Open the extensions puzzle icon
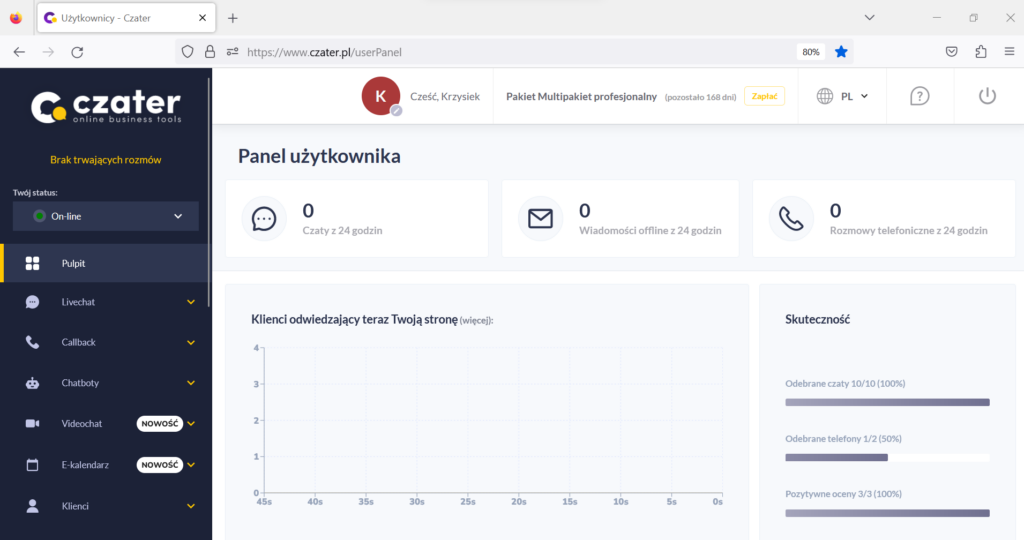1024x540 pixels. [981, 52]
